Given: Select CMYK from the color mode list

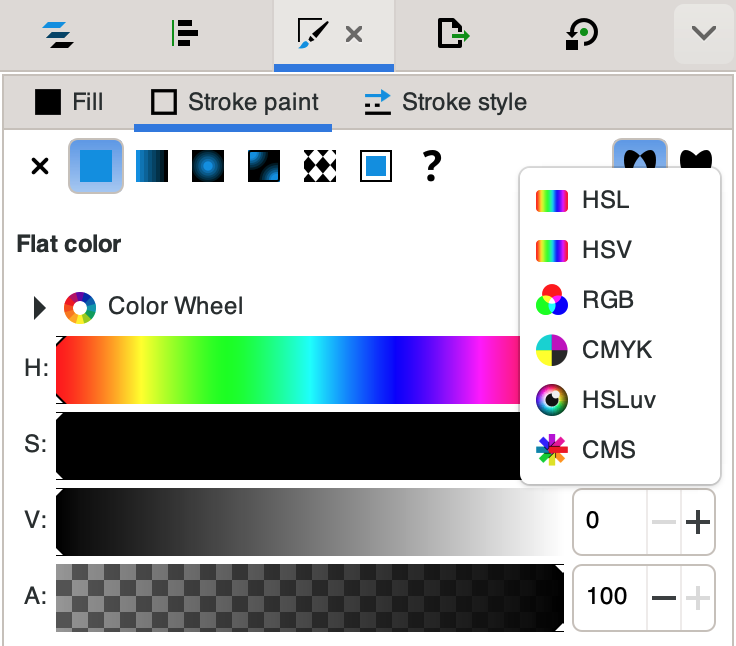Looking at the screenshot, I should click(616, 350).
